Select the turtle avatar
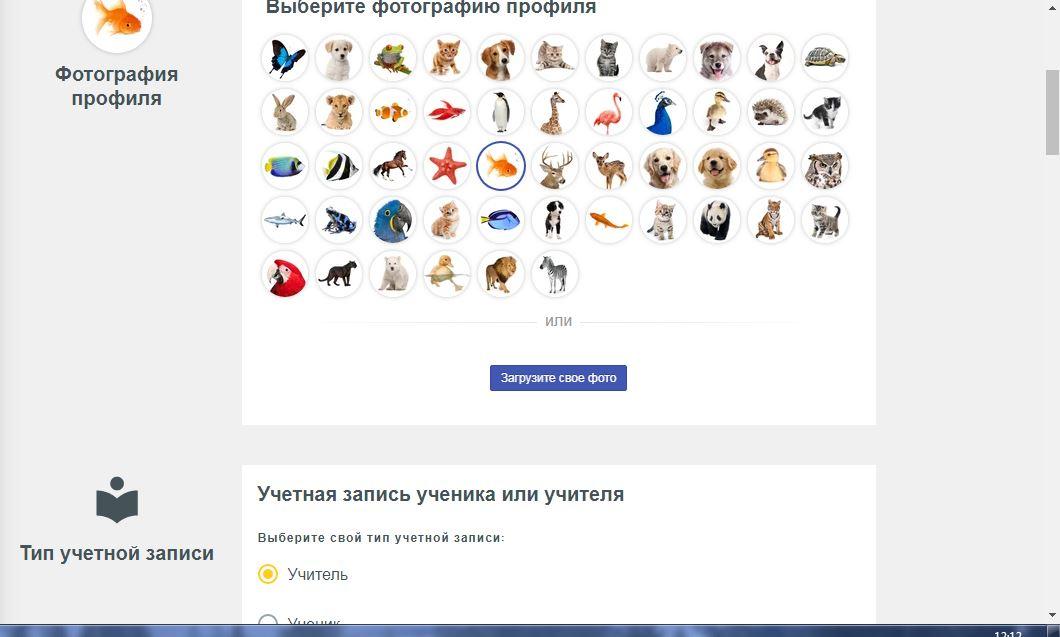The image size is (1060, 637). point(825,58)
